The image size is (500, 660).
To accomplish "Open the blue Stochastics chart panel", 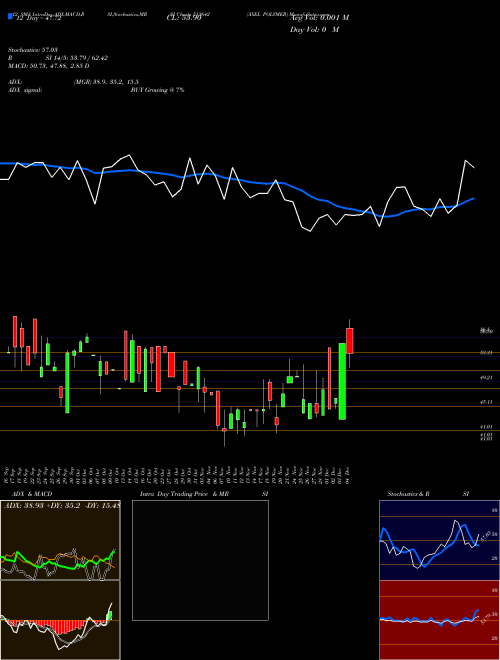I will click(x=439, y=540).
